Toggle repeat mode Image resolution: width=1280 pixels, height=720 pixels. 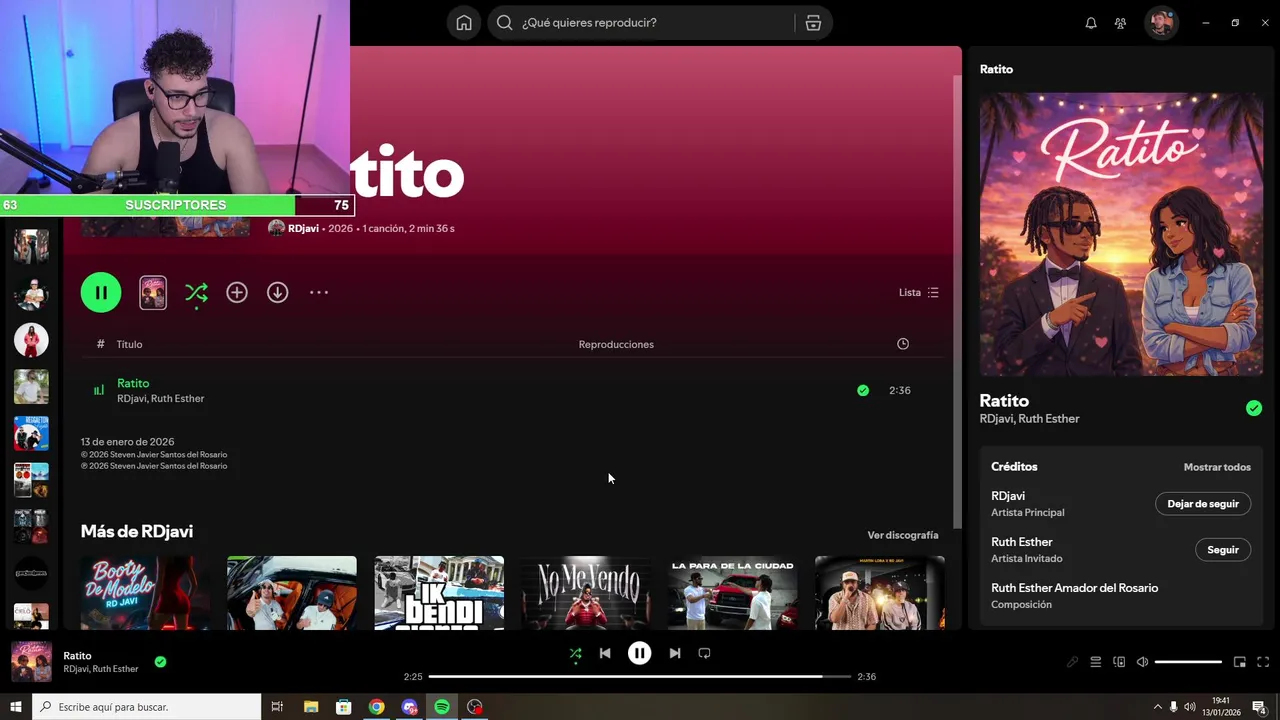[x=704, y=653]
